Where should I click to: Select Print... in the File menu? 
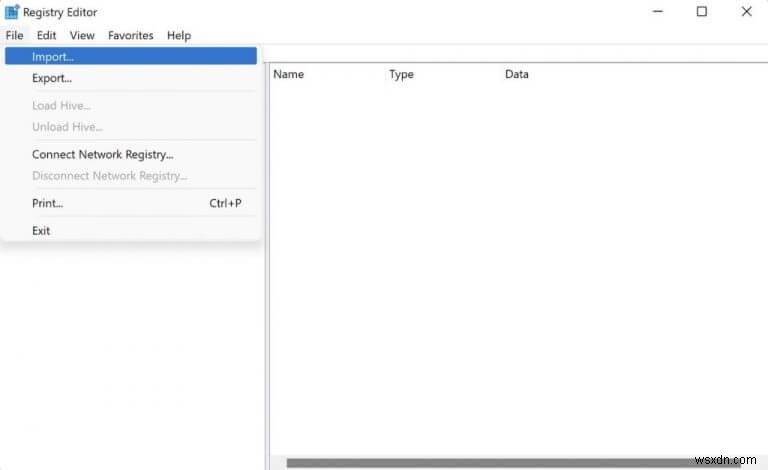(x=131, y=203)
